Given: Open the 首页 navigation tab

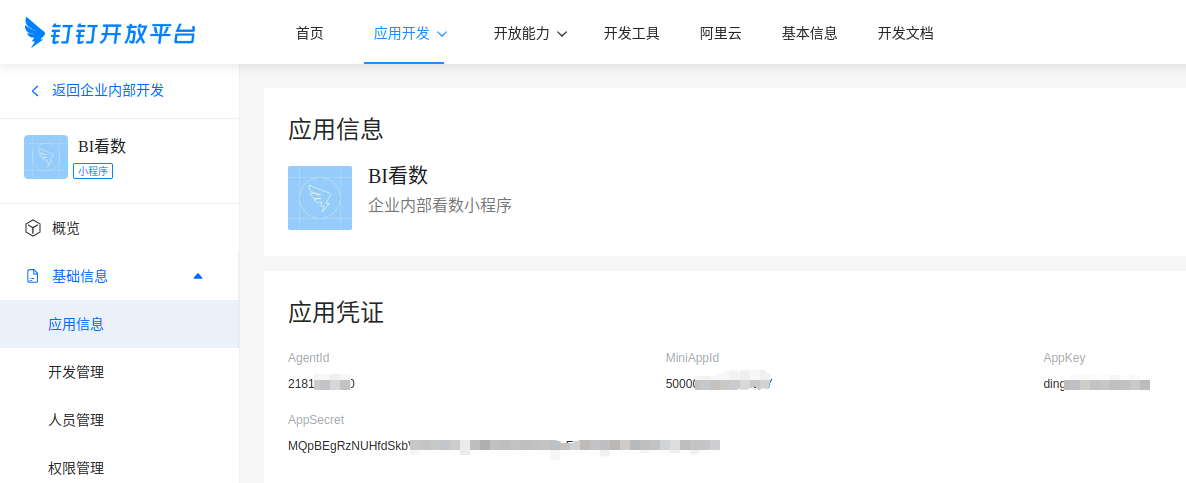Looking at the screenshot, I should 310,33.
